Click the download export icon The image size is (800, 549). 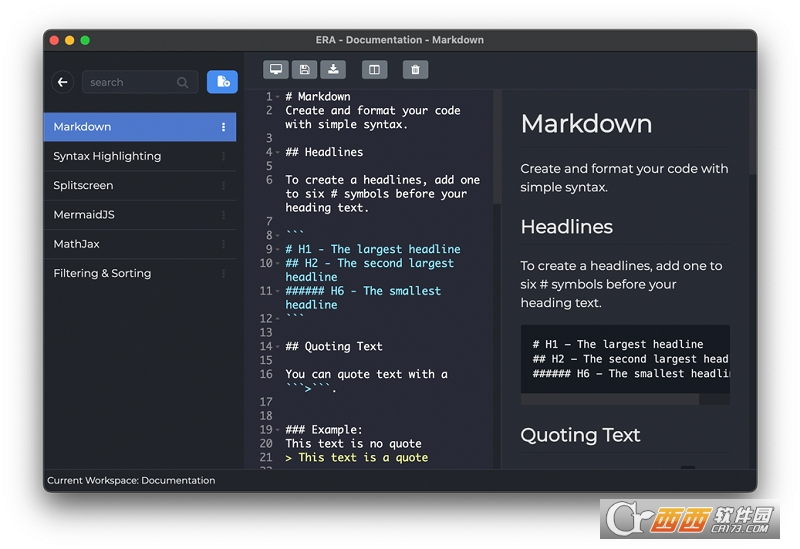333,69
